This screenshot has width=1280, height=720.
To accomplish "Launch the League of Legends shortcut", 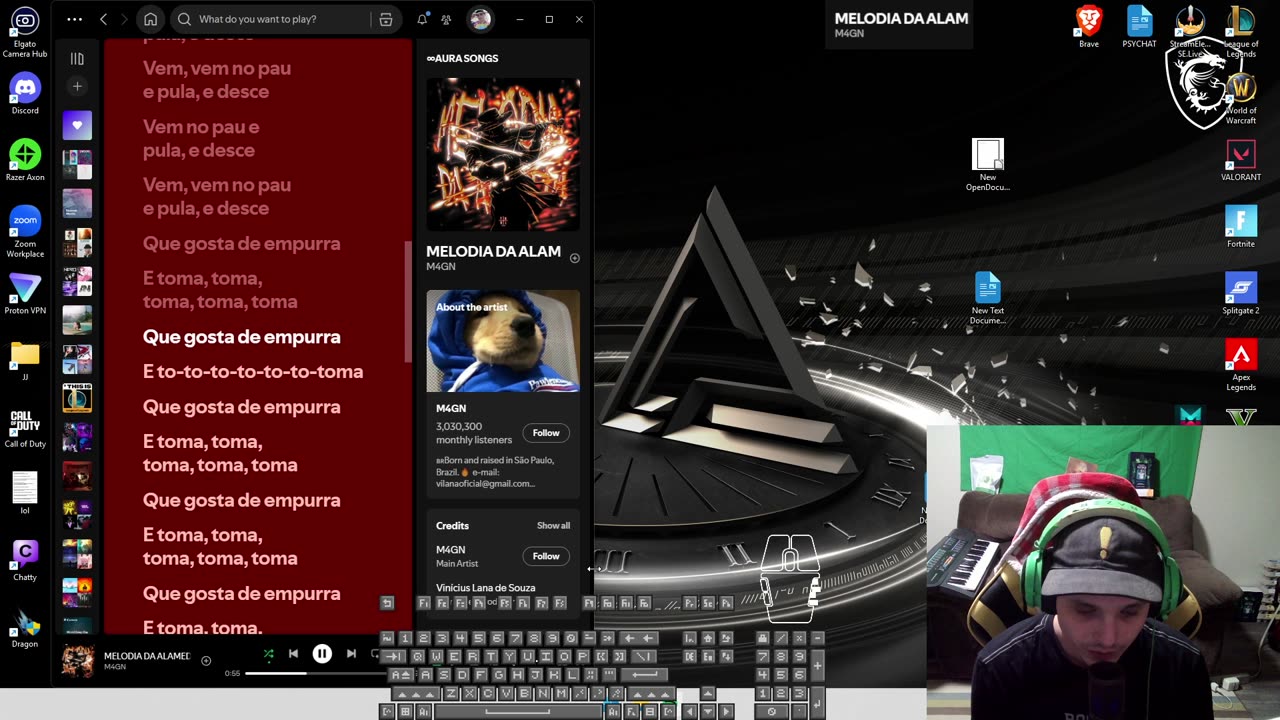I will click(1241, 31).
